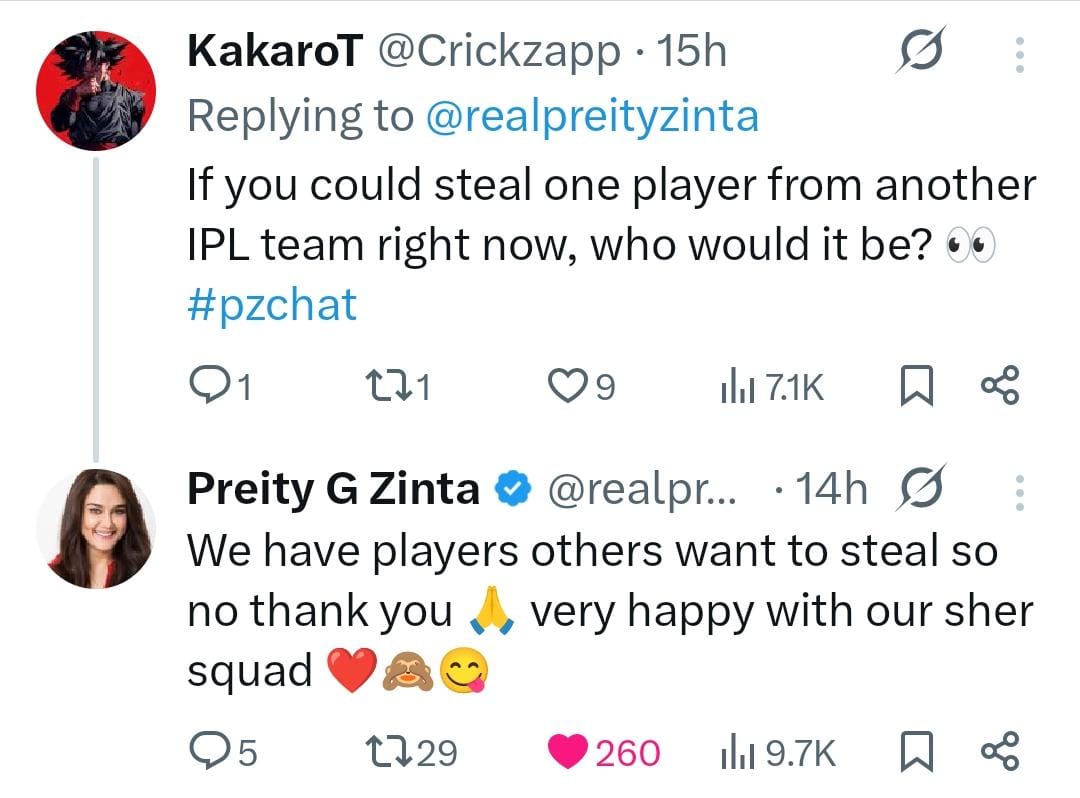The width and height of the screenshot is (1080, 798).
Task: Open KakaroT's profile picture
Action: [96, 89]
